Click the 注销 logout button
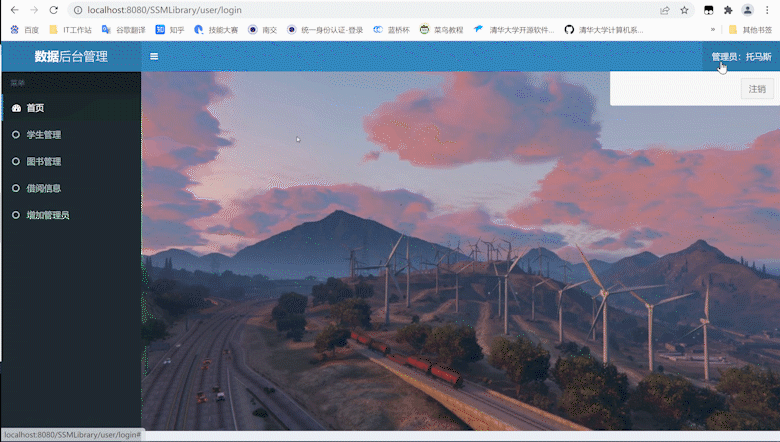Screen dimensions: 780x442 [757, 89]
